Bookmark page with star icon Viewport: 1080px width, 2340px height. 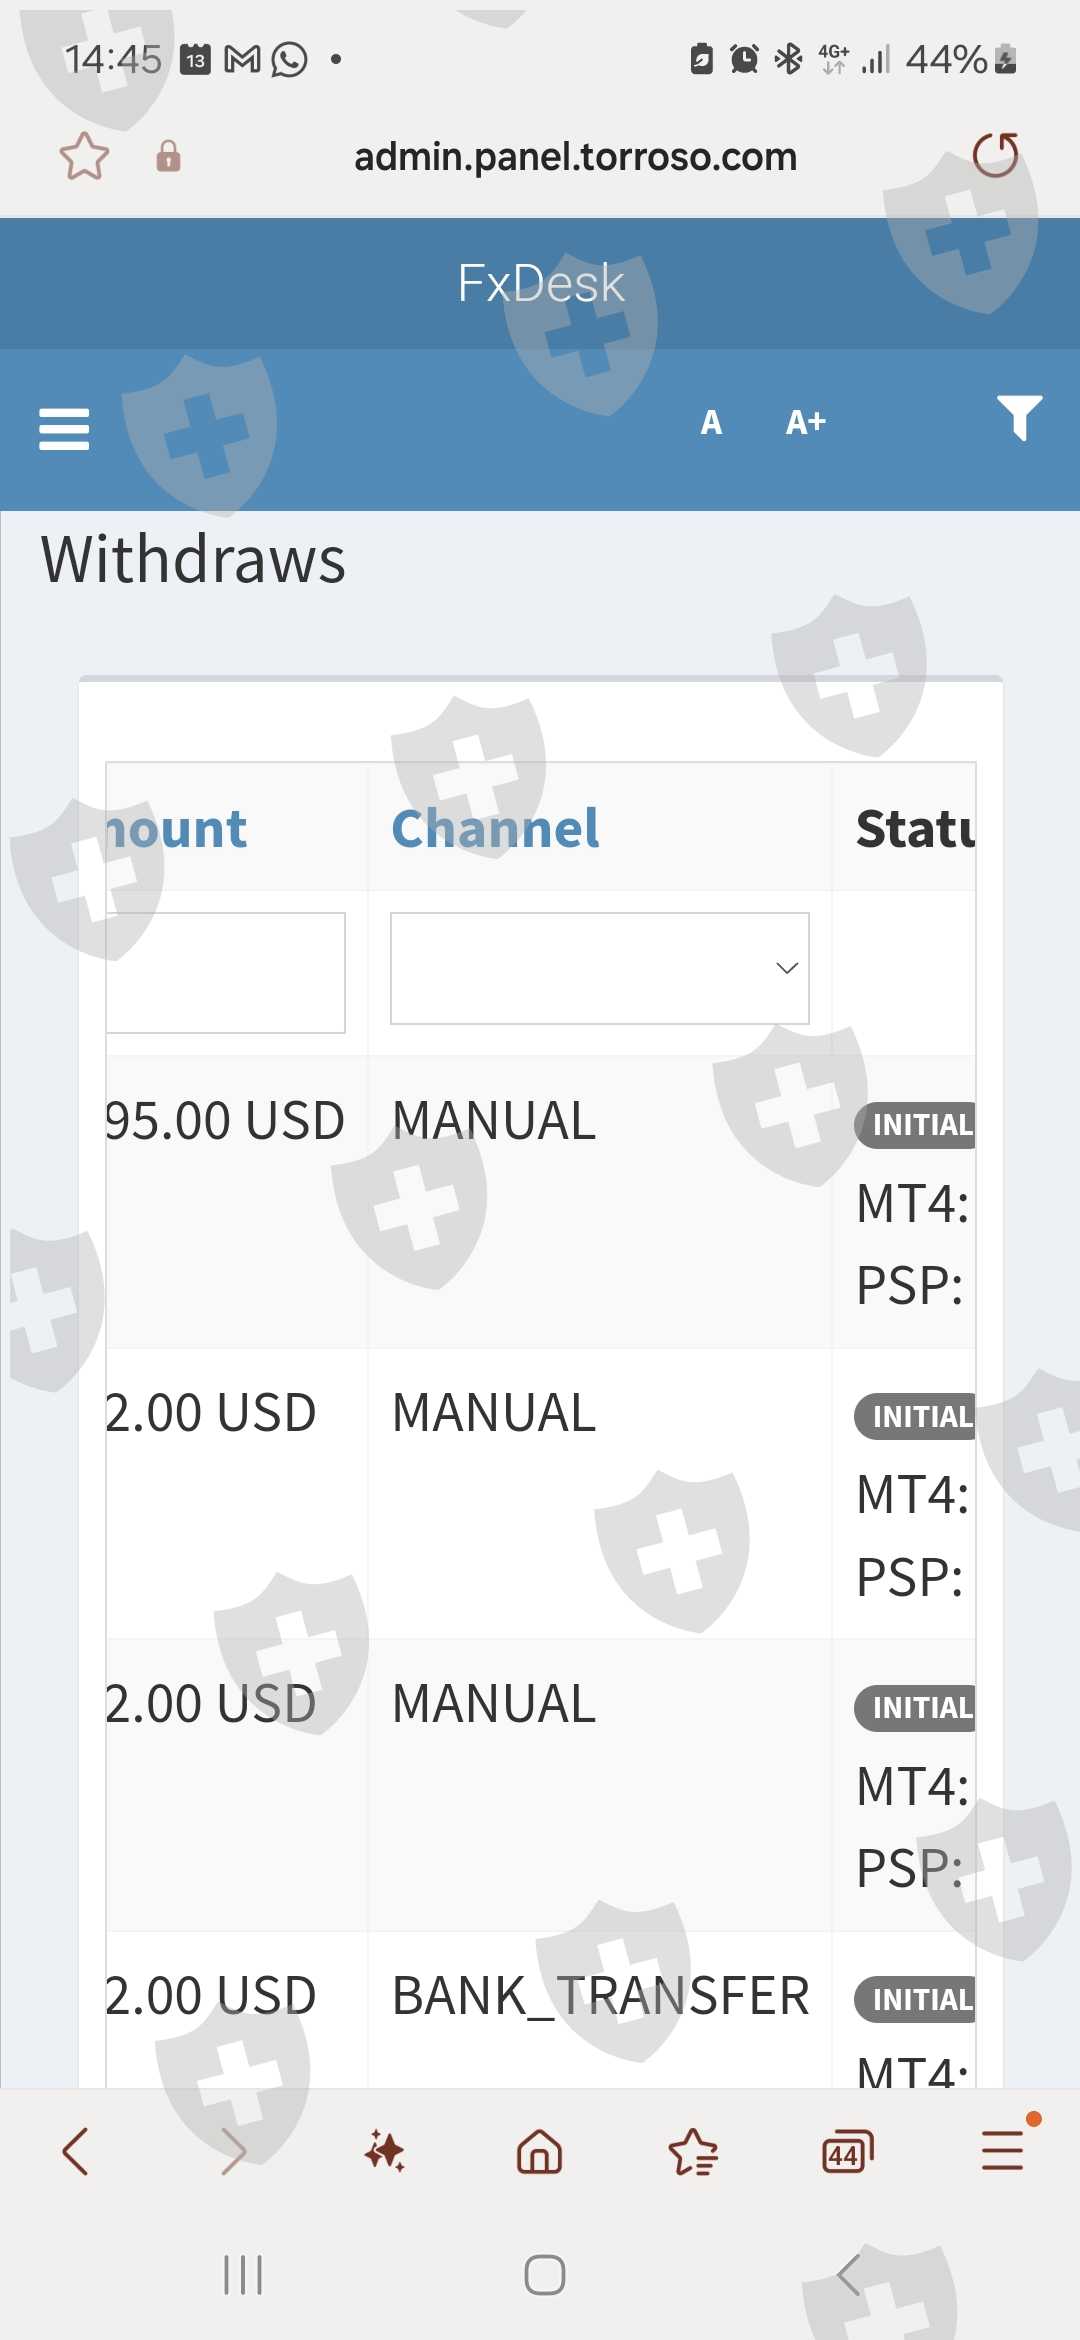(84, 156)
